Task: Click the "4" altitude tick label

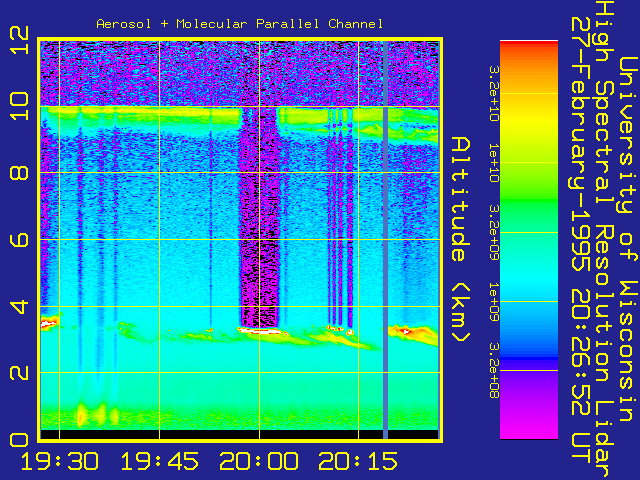Action: point(19,306)
